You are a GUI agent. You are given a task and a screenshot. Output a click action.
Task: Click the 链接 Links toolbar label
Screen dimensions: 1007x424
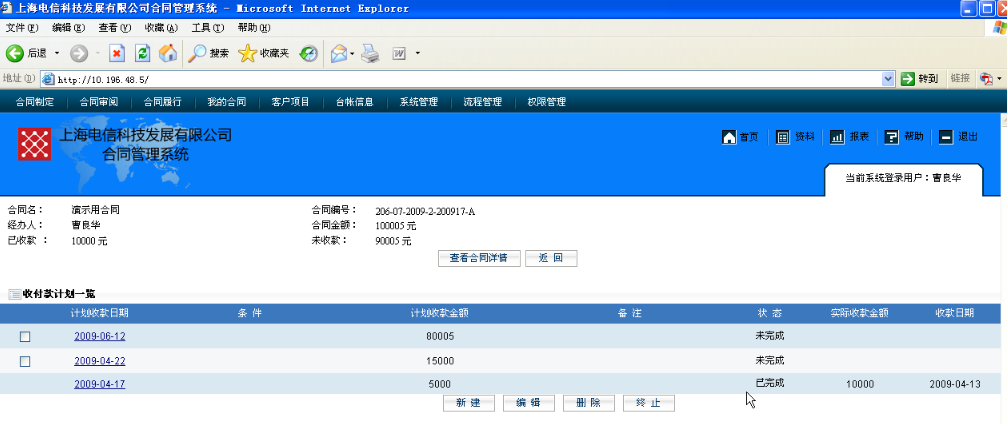[x=959, y=78]
